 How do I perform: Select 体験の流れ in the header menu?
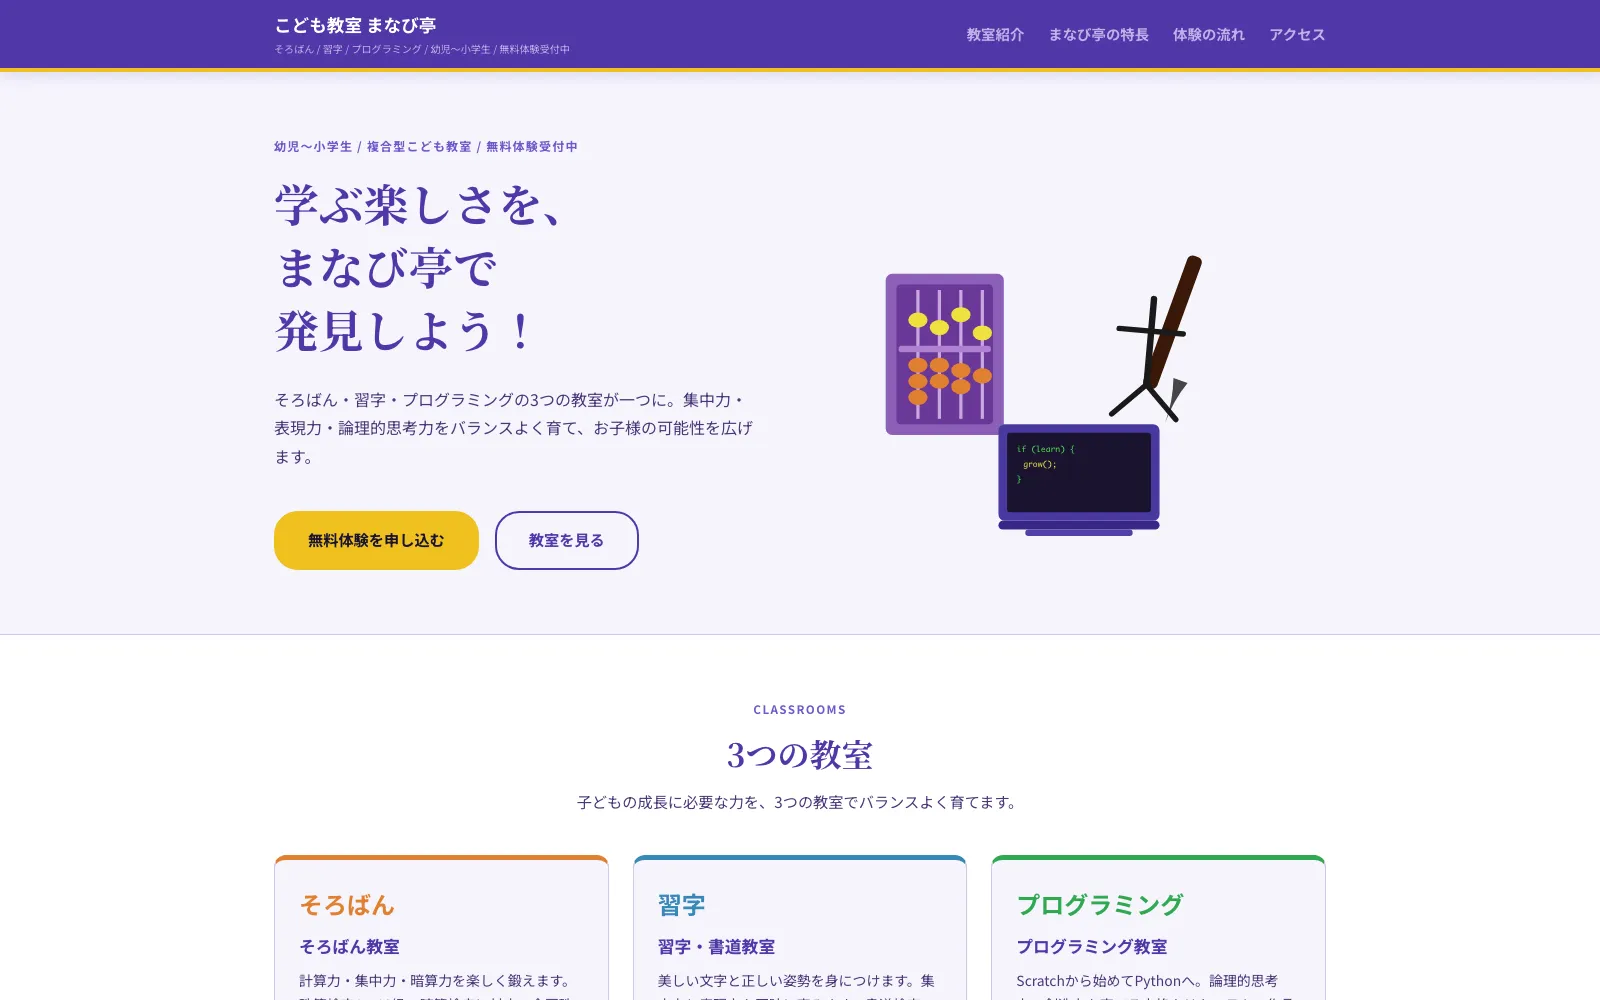point(1208,35)
